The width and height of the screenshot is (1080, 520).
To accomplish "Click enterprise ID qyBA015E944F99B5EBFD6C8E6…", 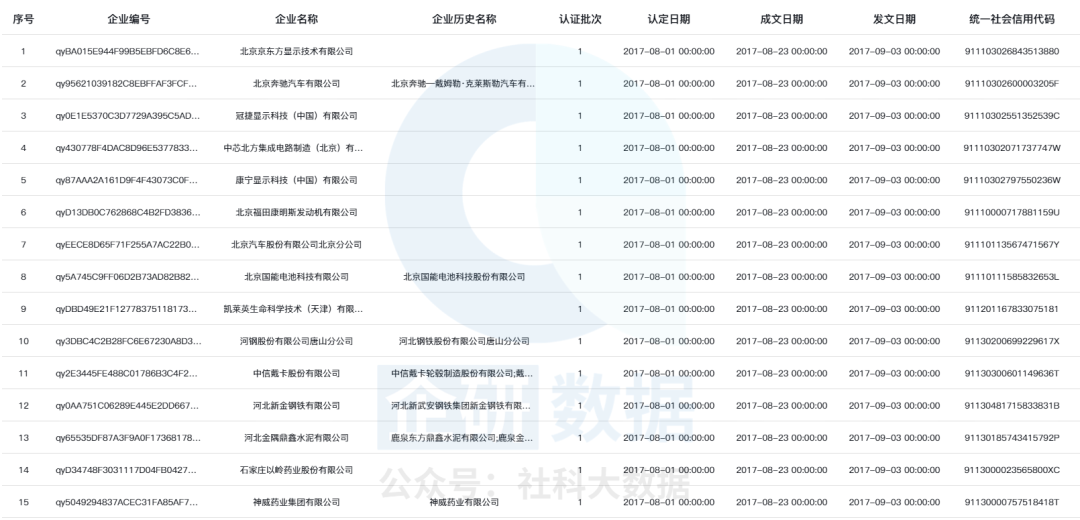I will point(129,52).
